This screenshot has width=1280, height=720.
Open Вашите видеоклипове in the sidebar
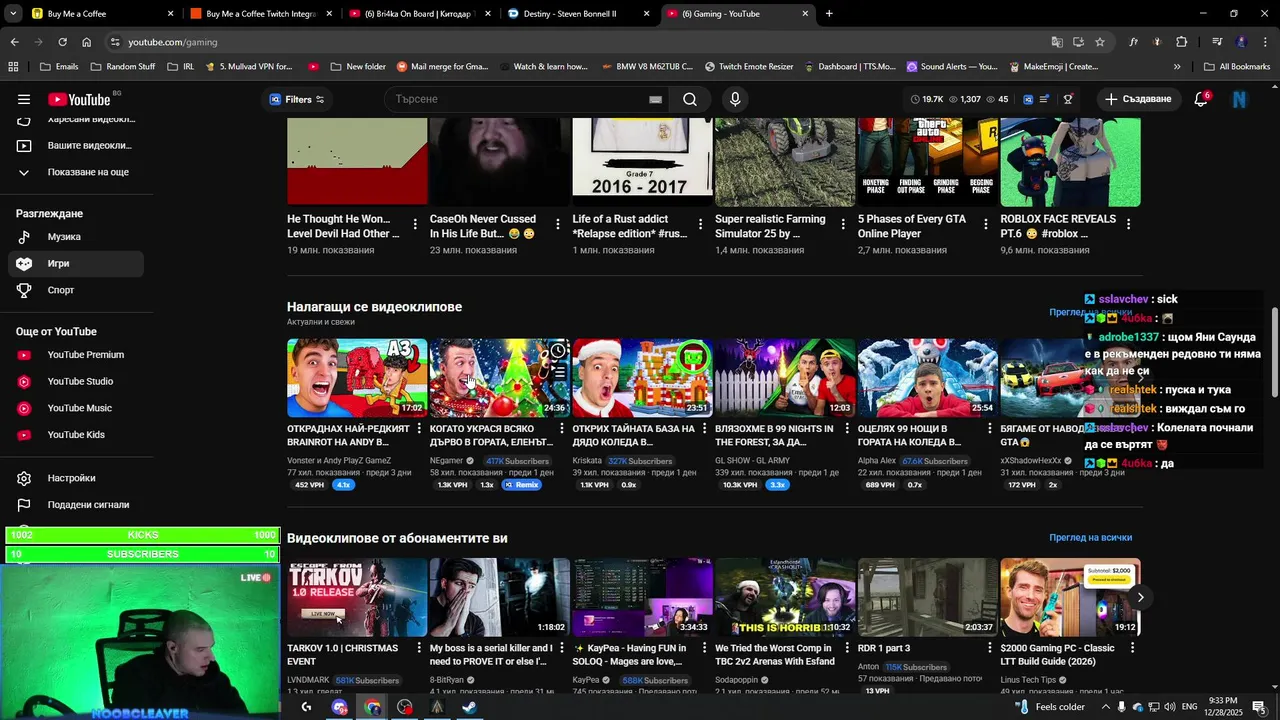(x=76, y=146)
